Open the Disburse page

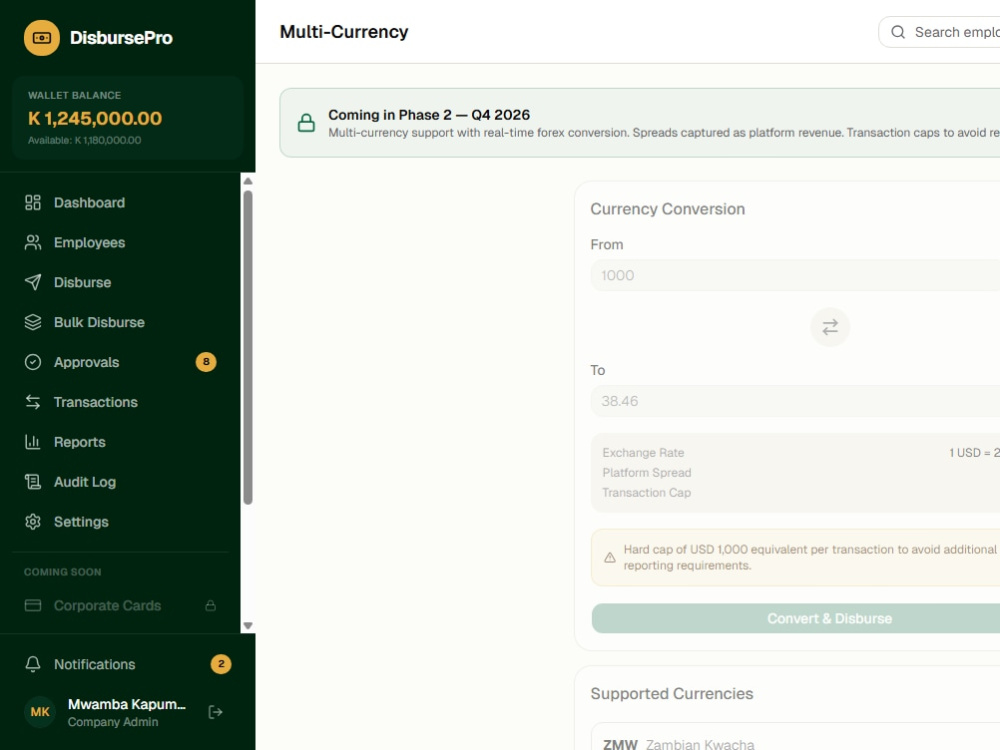pos(121,283)
